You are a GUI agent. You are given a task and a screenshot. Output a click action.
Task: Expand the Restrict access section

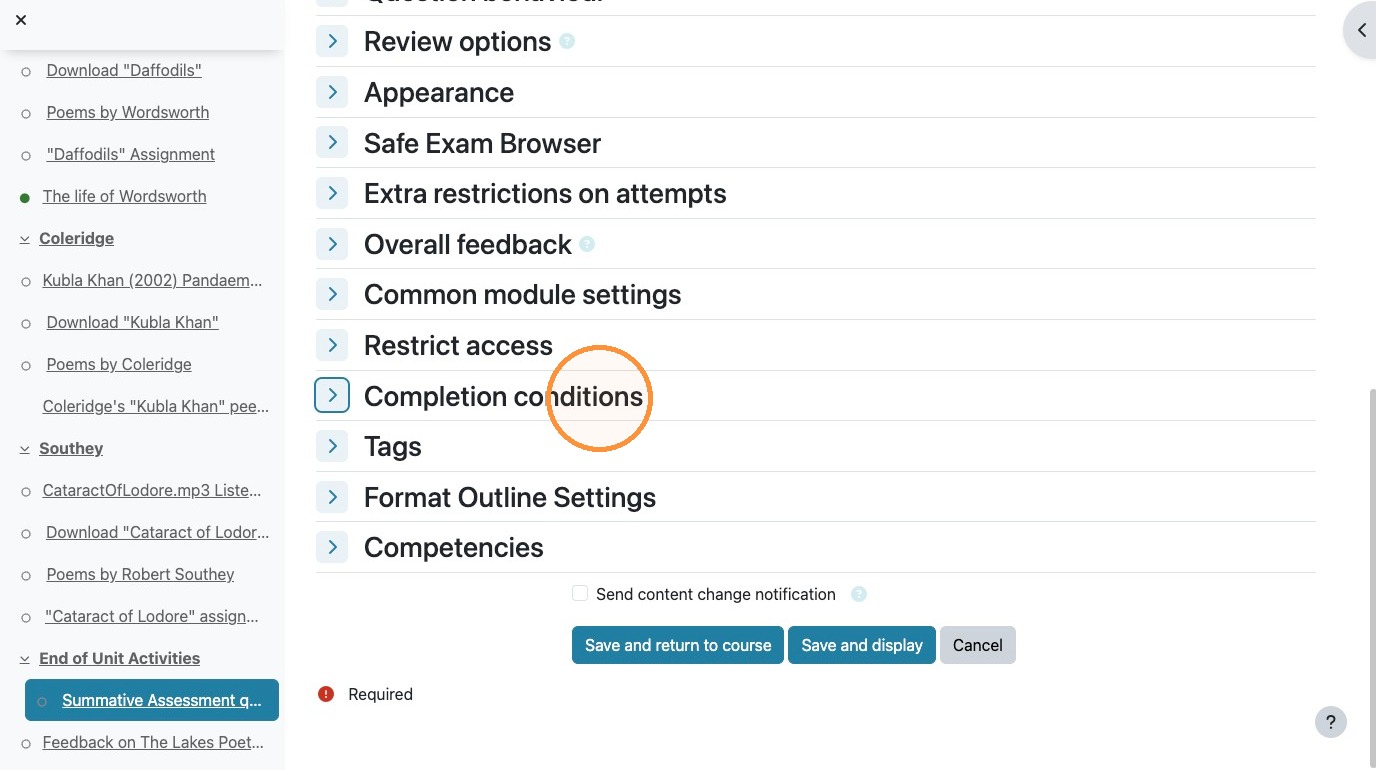(332, 345)
